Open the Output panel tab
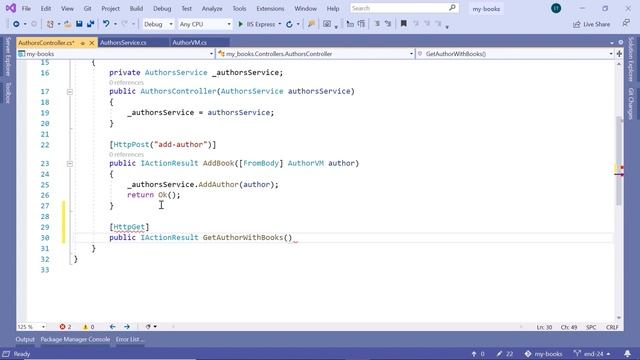Viewport: 640px width, 360px height. pos(25,339)
